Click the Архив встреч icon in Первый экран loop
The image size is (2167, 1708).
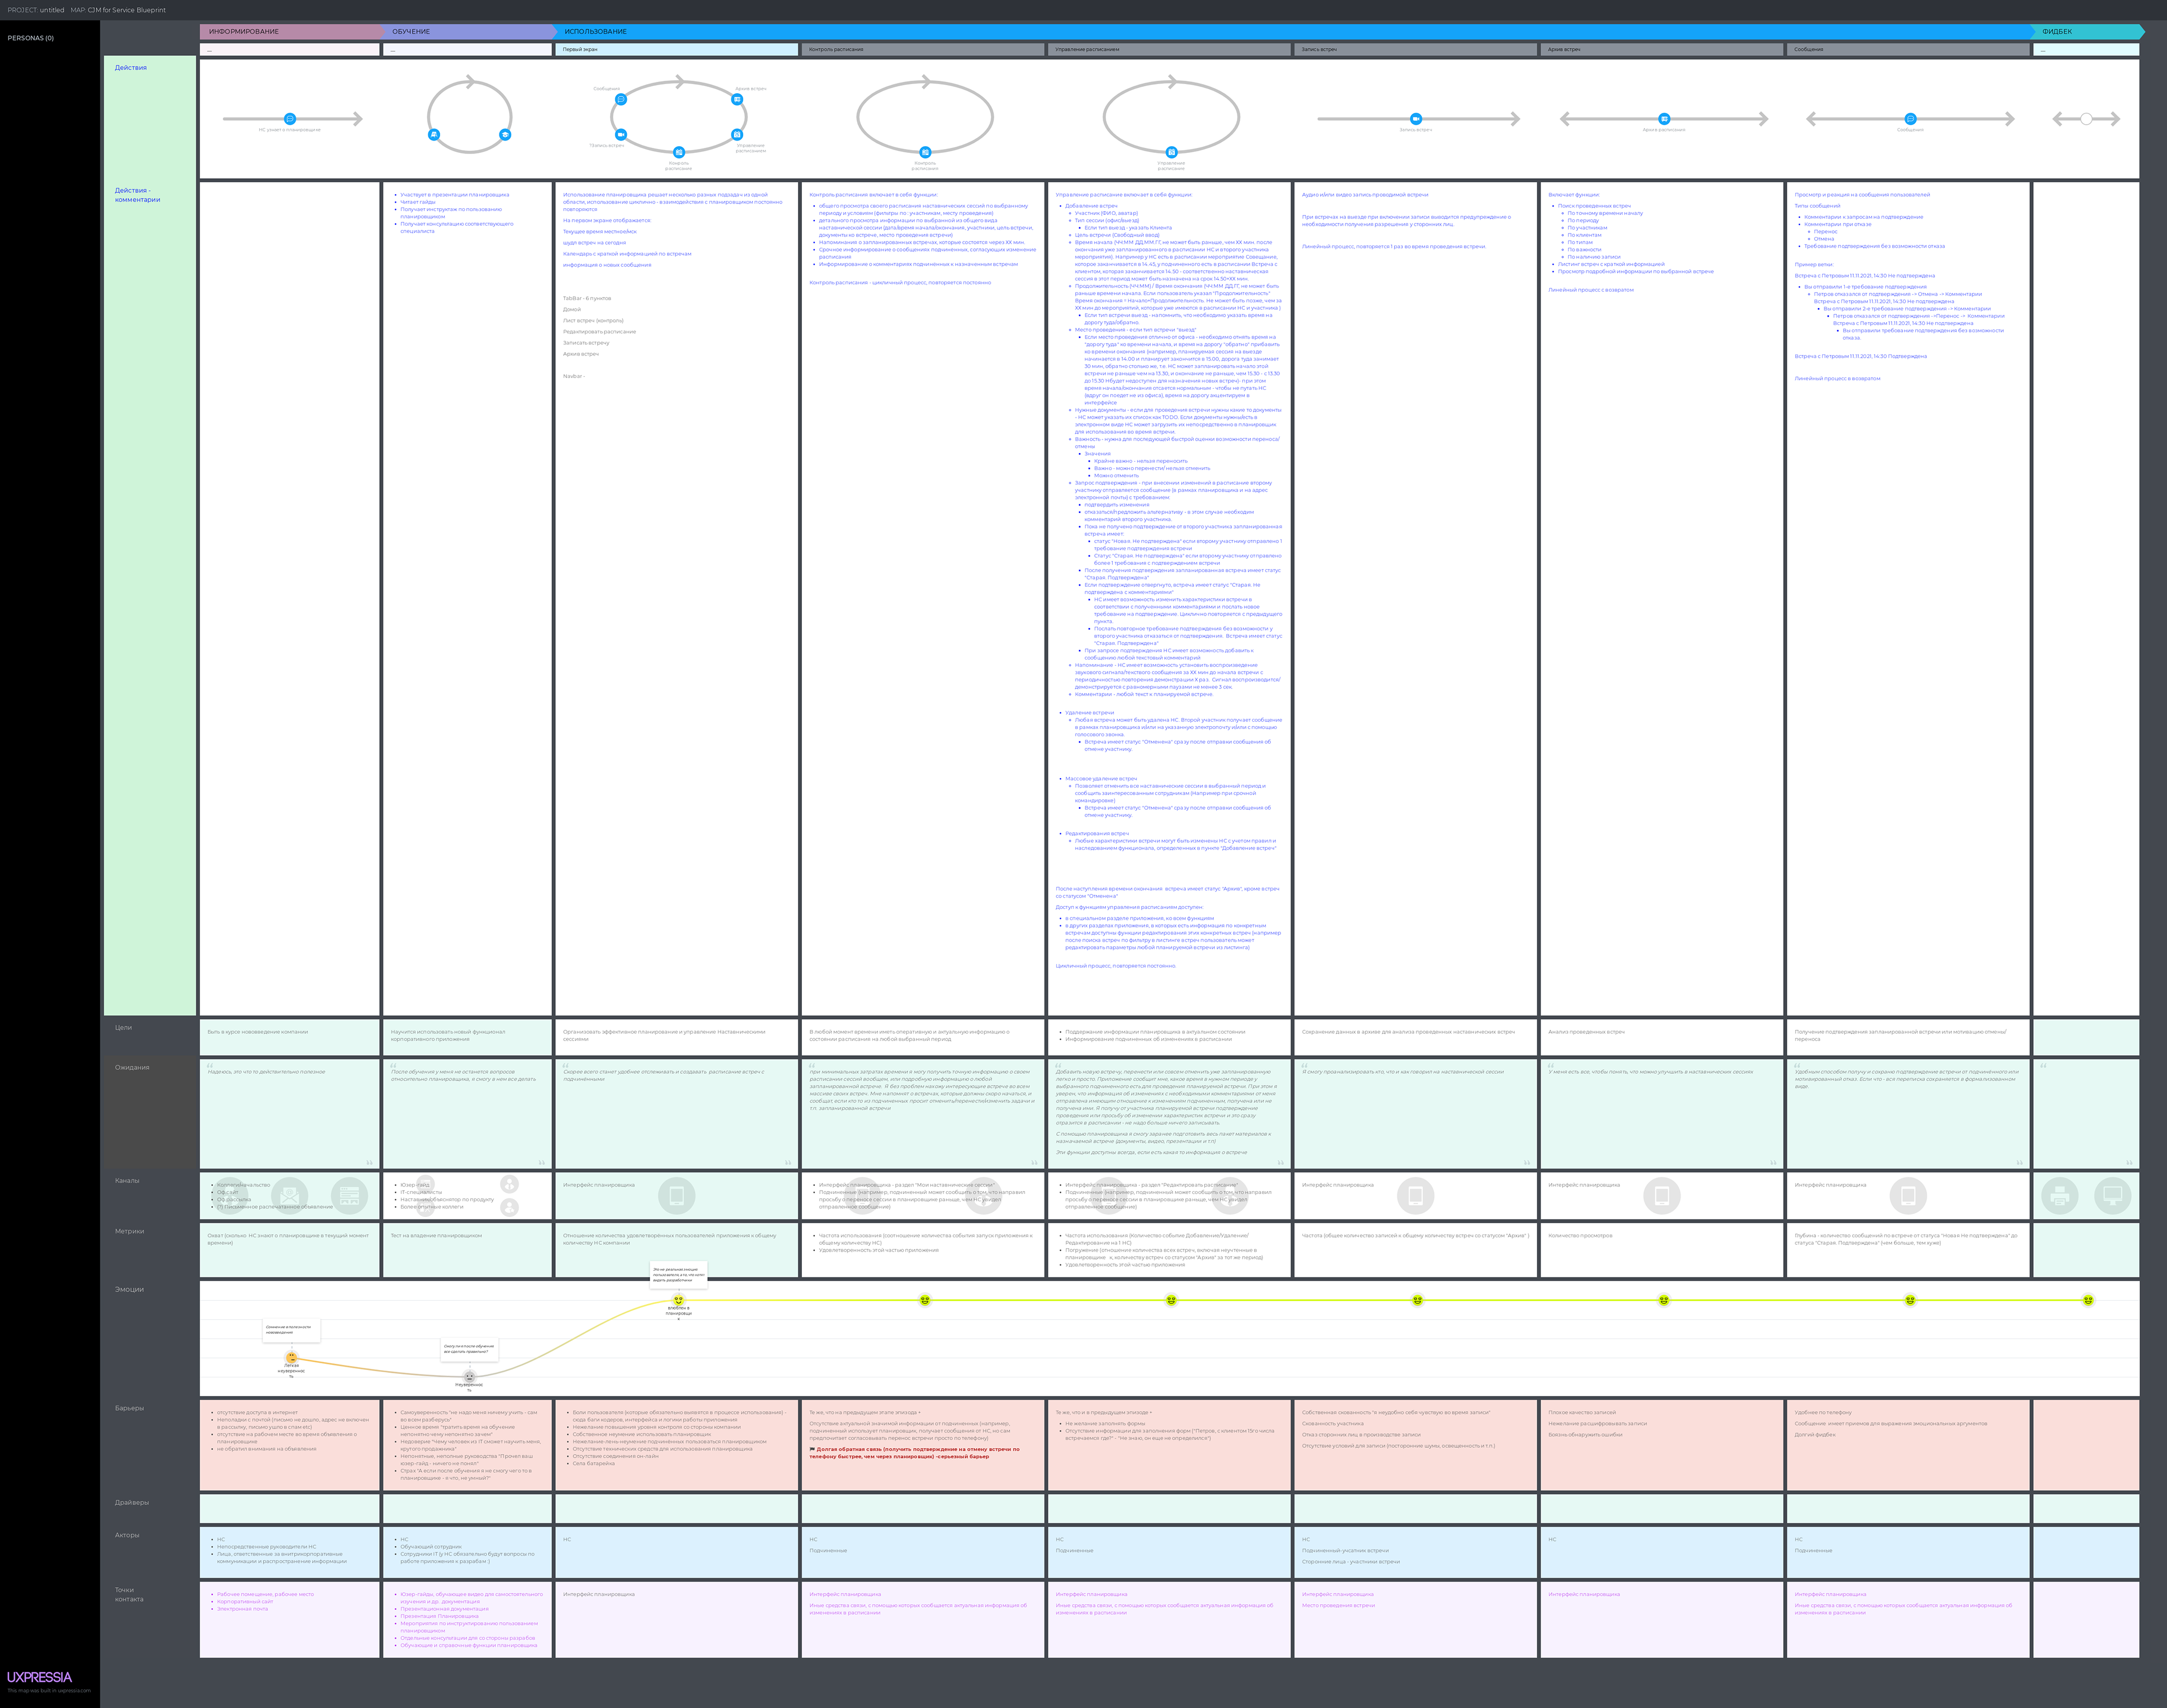click(x=737, y=99)
